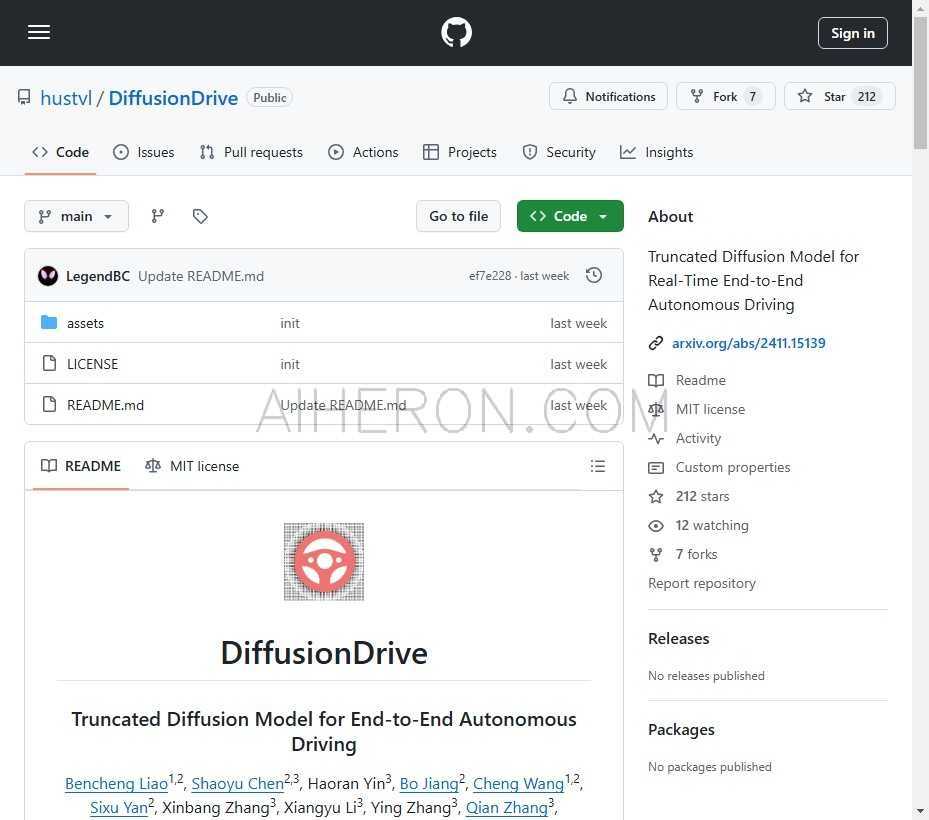
Task: Click the vertical page scrollbar thumb
Action: (920, 83)
